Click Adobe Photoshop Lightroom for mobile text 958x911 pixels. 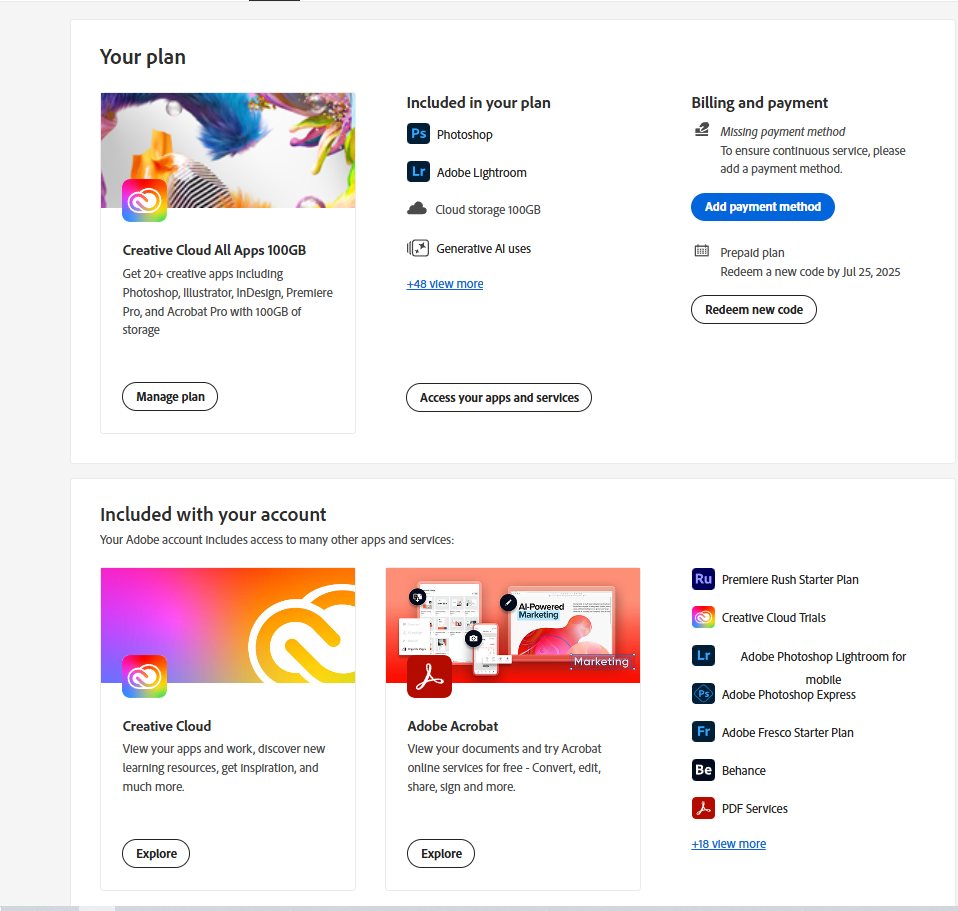point(823,668)
